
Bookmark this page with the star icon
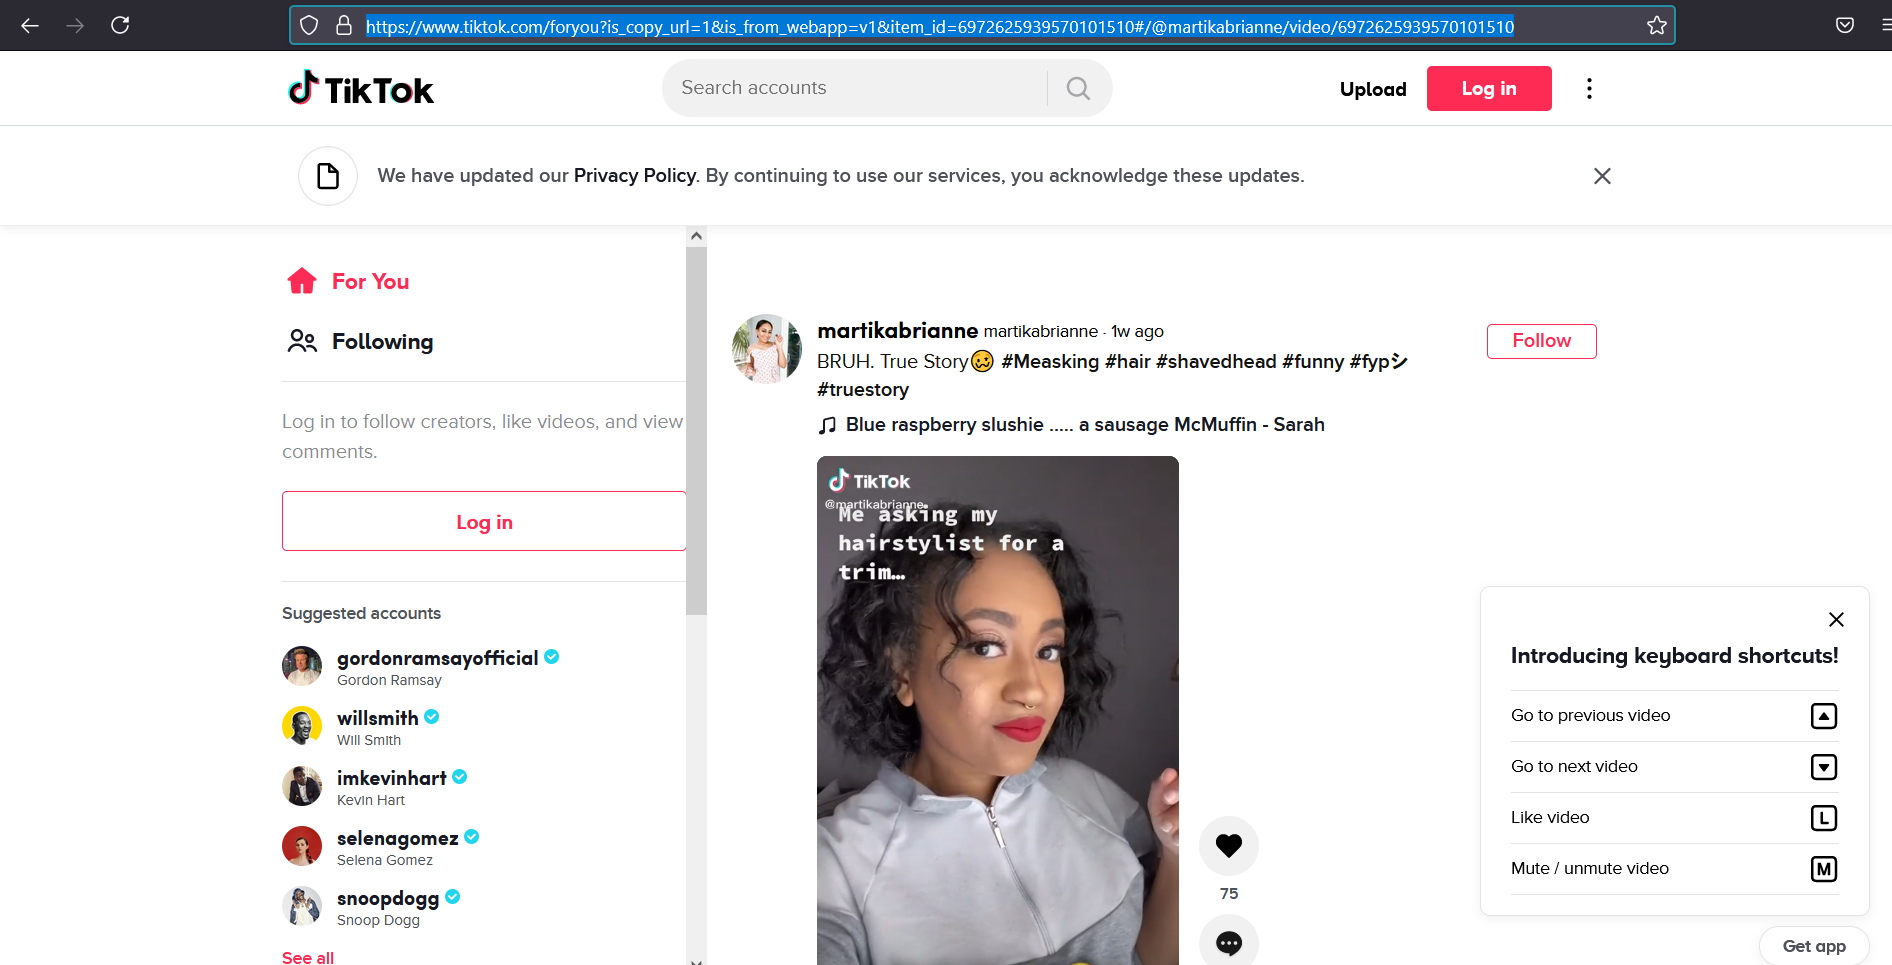[x=1656, y=26]
